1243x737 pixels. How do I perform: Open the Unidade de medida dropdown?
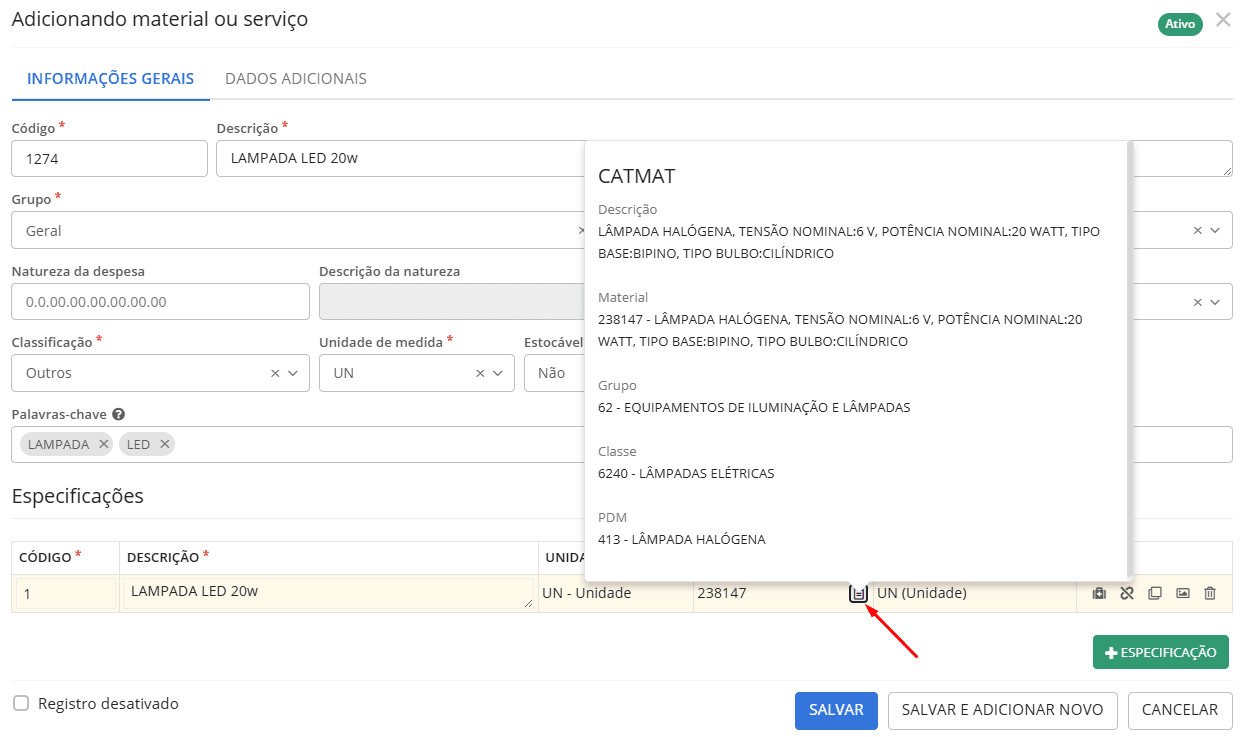[x=498, y=373]
